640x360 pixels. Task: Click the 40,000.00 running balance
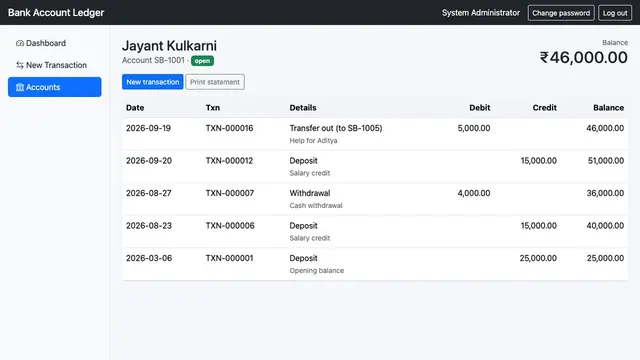pyautogui.click(x=605, y=226)
